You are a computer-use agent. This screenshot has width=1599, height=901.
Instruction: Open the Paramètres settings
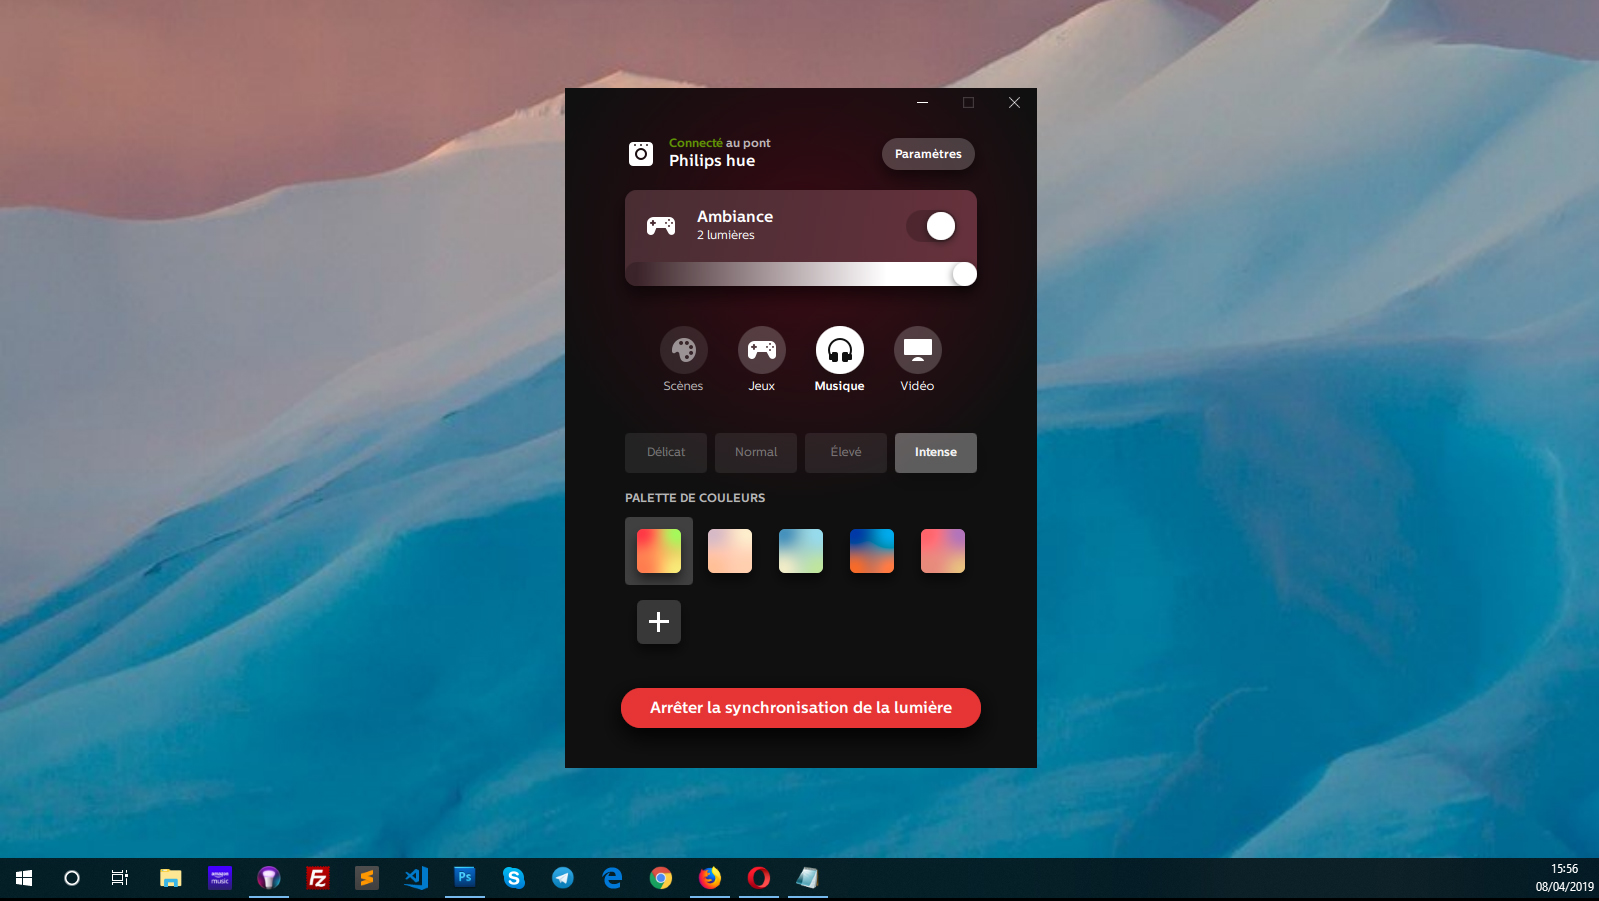pyautogui.click(x=928, y=154)
